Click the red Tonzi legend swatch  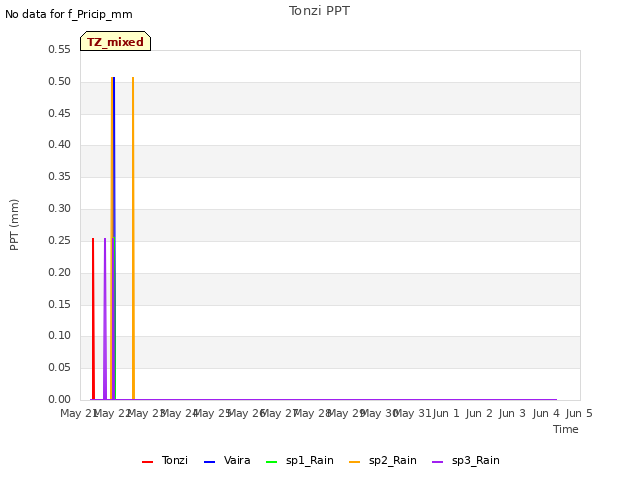(147, 462)
